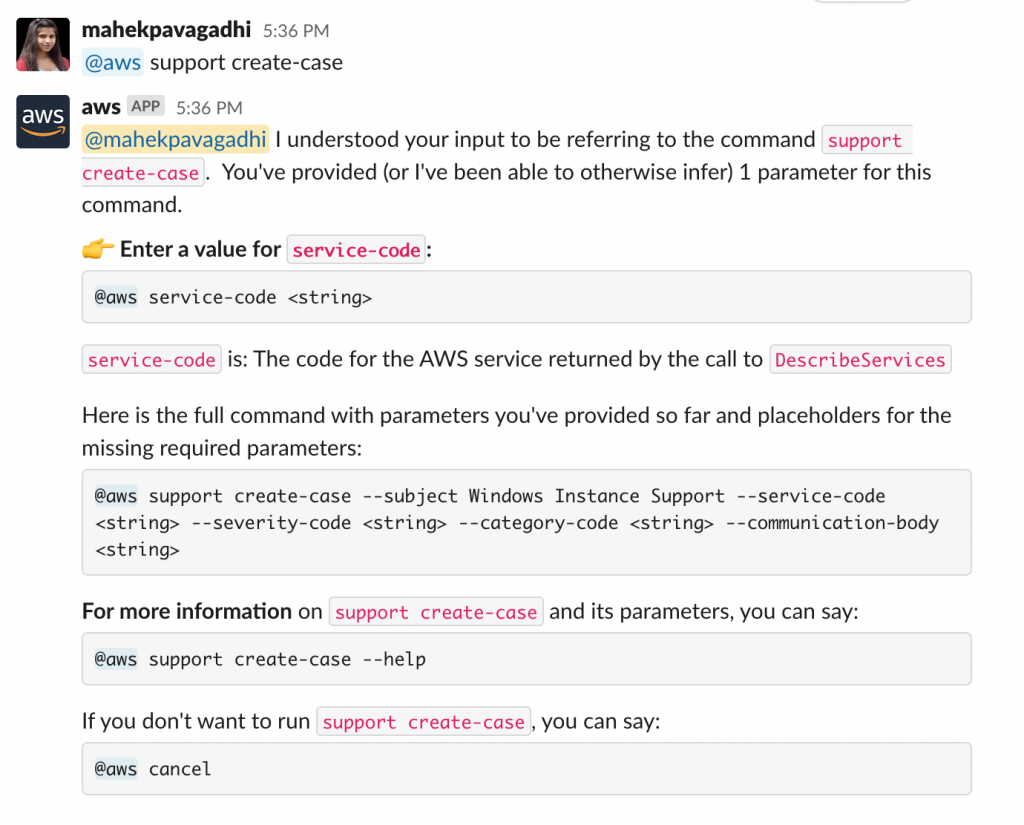Image resolution: width=1024 pixels, height=825 pixels.
Task: Click the DescribeServices code reference
Action: [860, 359]
